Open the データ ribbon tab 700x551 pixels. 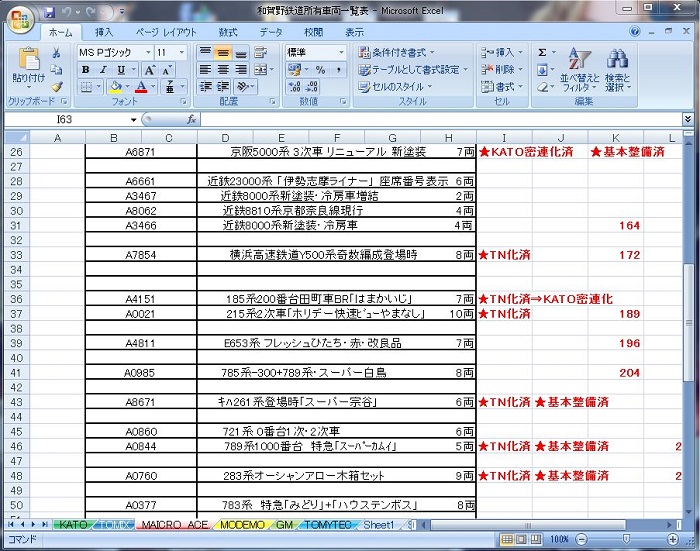(271, 32)
